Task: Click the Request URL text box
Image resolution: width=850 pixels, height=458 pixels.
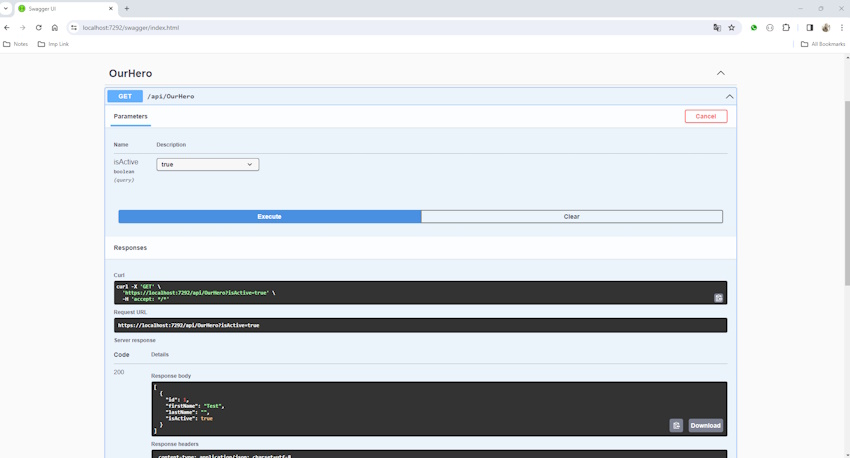Action: [x=420, y=325]
